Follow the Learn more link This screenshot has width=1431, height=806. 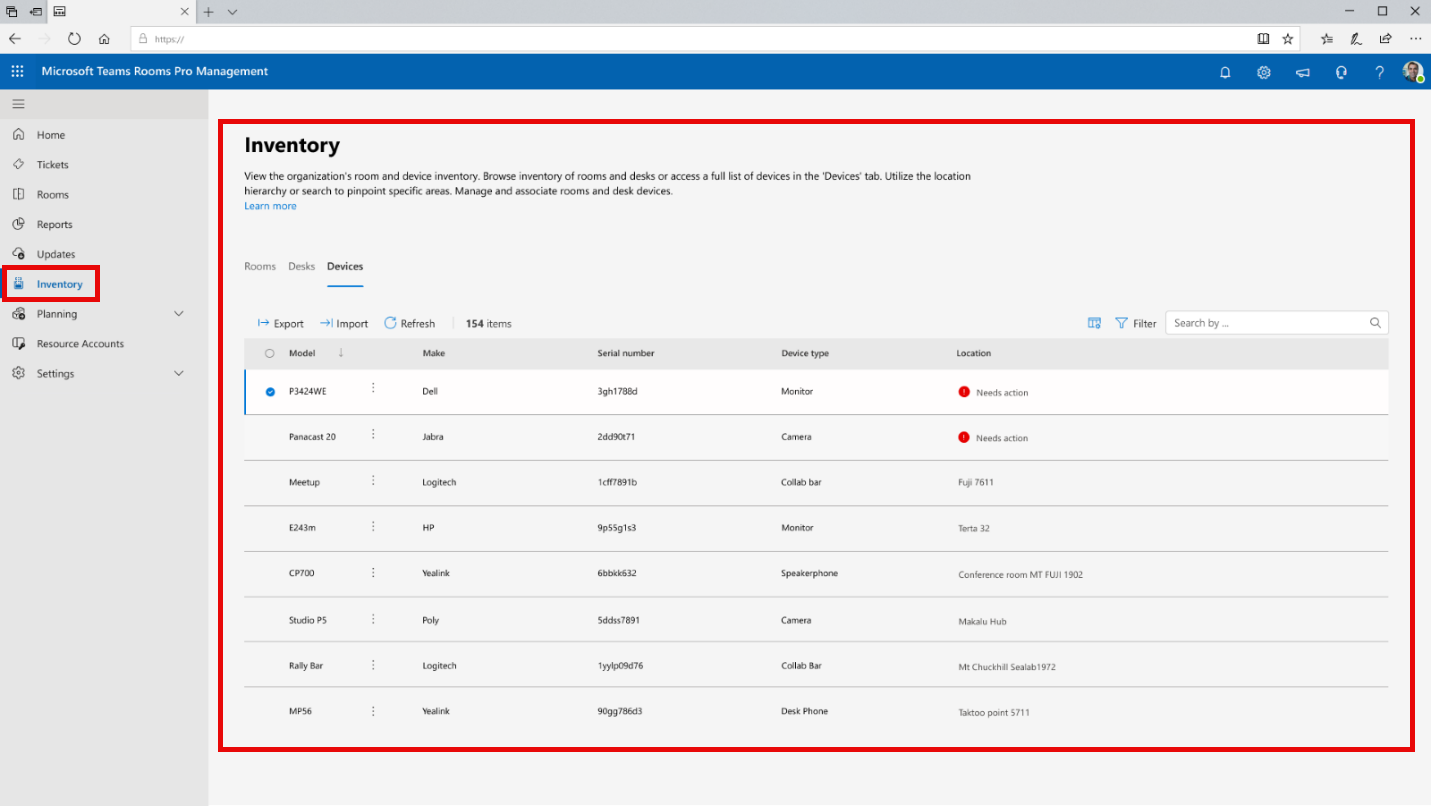(x=270, y=206)
